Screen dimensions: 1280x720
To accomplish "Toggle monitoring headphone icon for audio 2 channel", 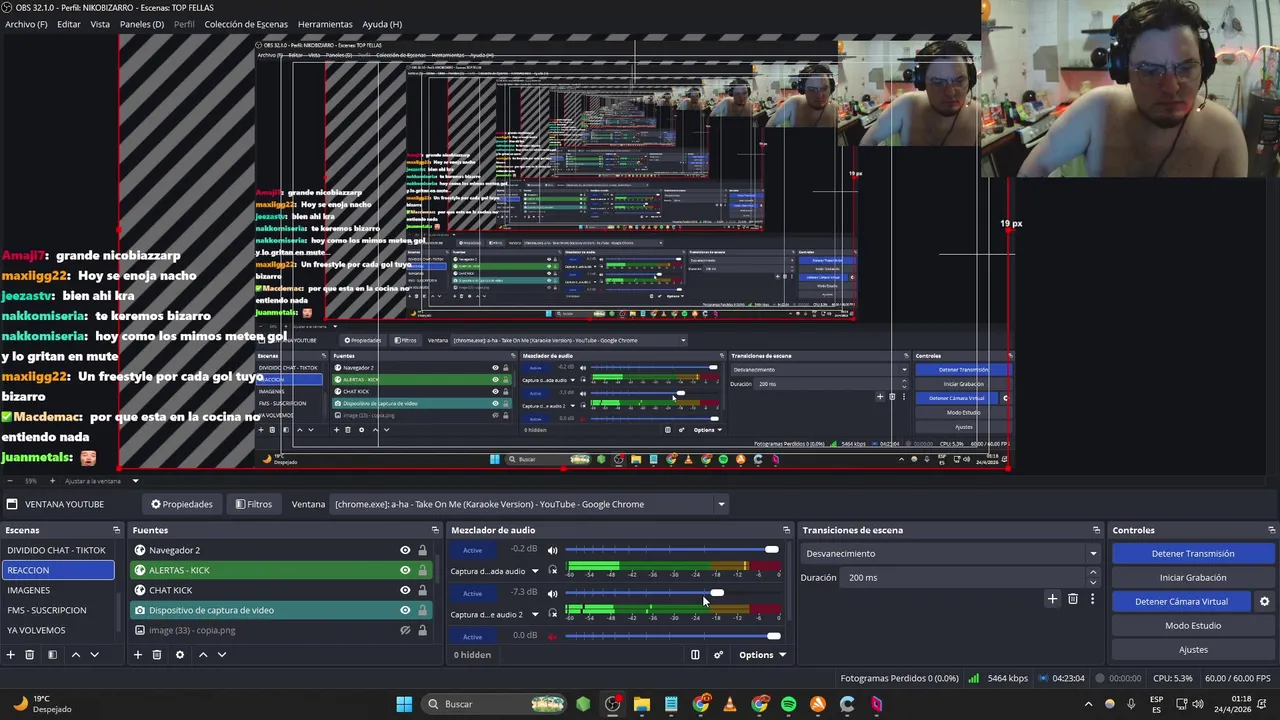I will [x=553, y=614].
